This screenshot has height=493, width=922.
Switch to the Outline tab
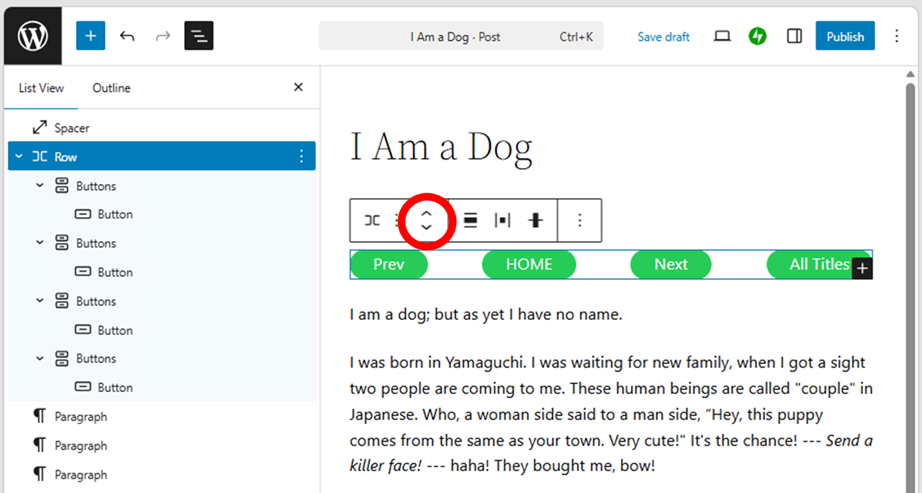(x=111, y=88)
